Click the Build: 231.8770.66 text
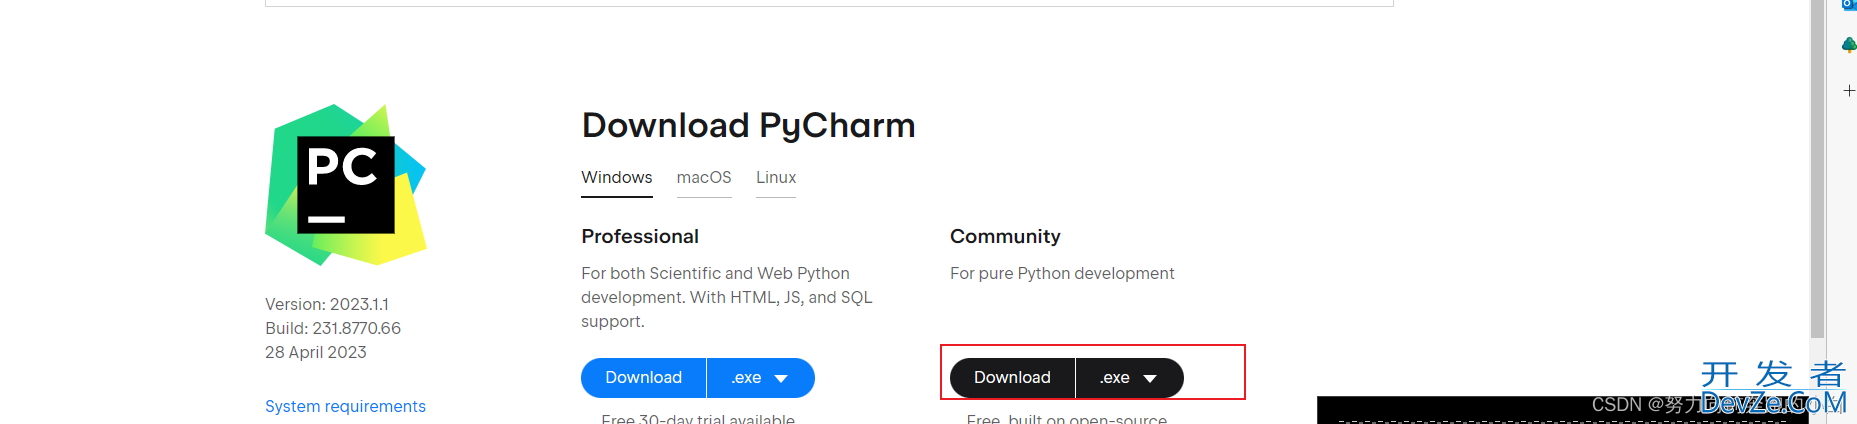This screenshot has height=424, width=1857. [x=333, y=328]
